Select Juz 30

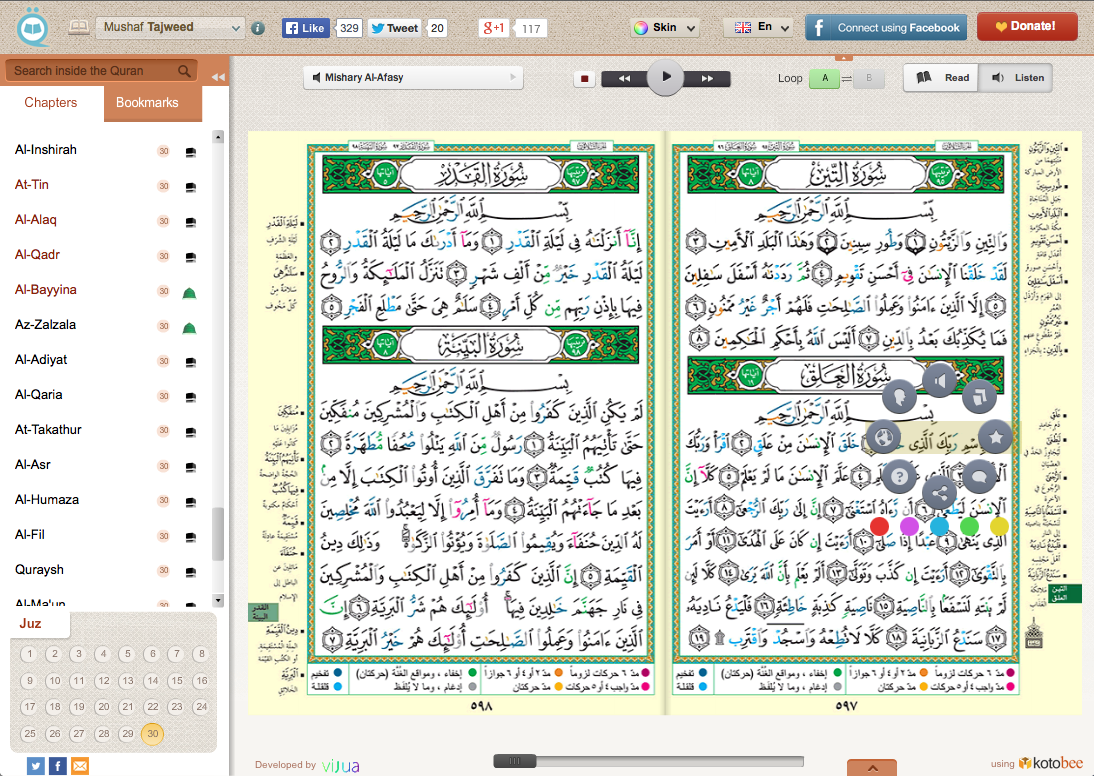pyautogui.click(x=152, y=733)
